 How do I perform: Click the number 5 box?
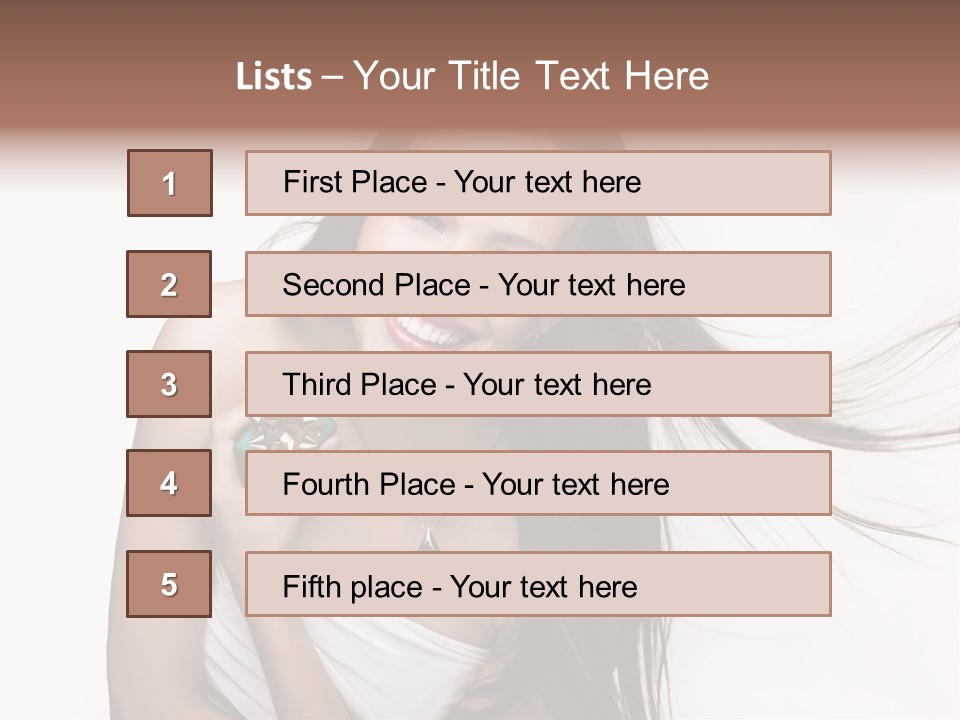coord(169,584)
